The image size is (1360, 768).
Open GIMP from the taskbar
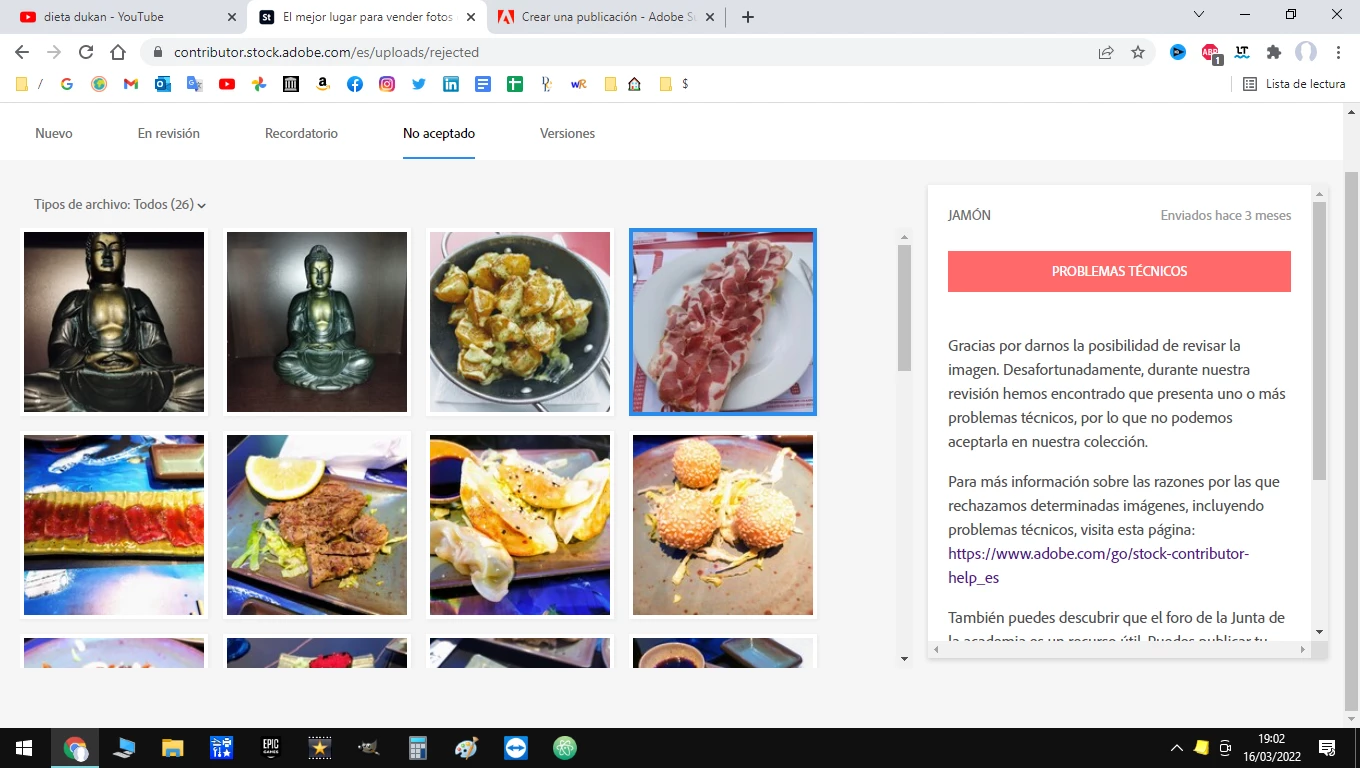point(368,747)
